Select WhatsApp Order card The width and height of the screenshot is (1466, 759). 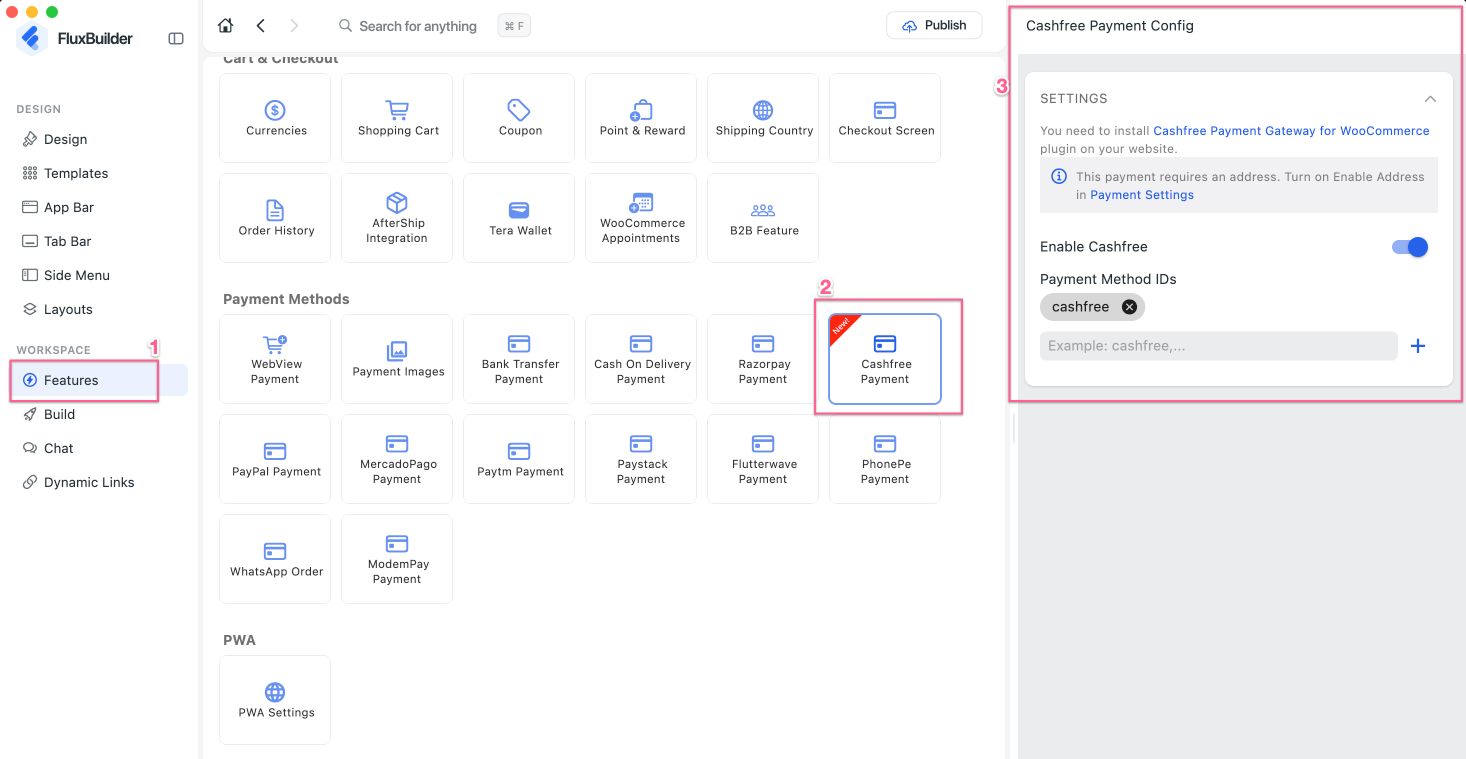click(275, 559)
